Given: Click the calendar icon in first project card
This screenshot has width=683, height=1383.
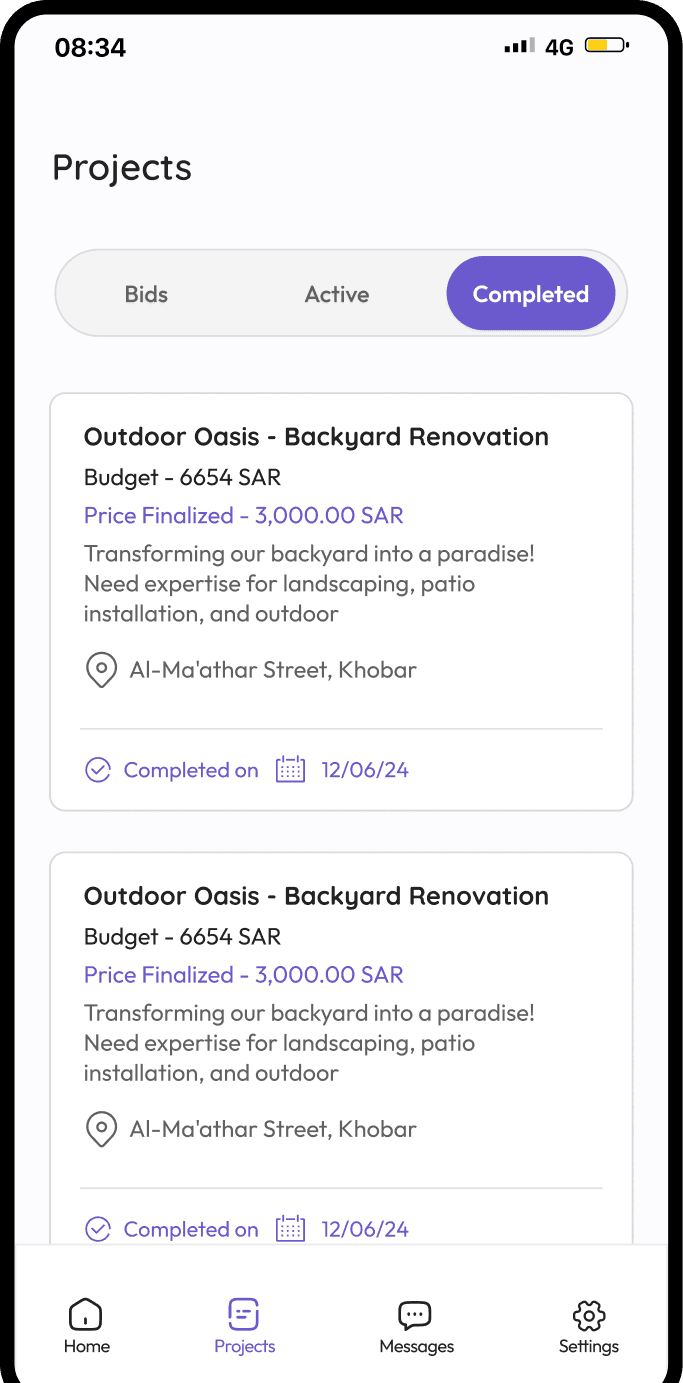Looking at the screenshot, I should coord(290,770).
